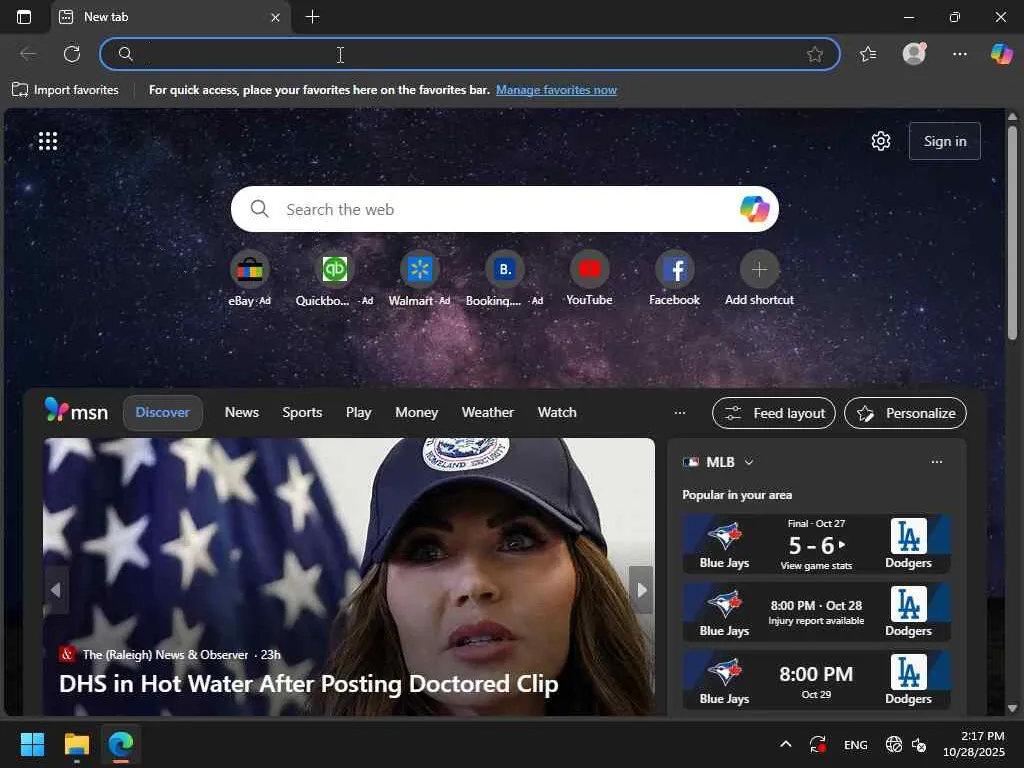Click Microsoft Edge taskbar icon
The width and height of the screenshot is (1024, 768).
[x=121, y=744]
